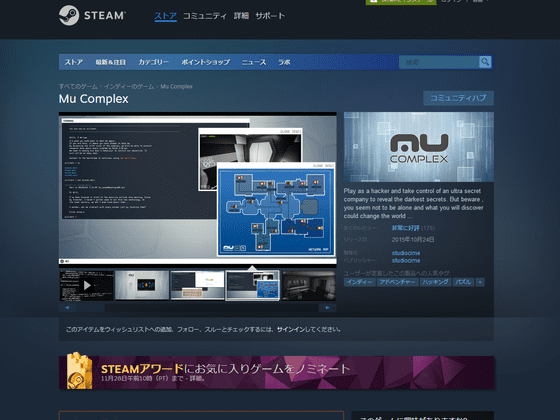
Task: Click the 詳細 link in Steam Awards banner
Action: 196,378
